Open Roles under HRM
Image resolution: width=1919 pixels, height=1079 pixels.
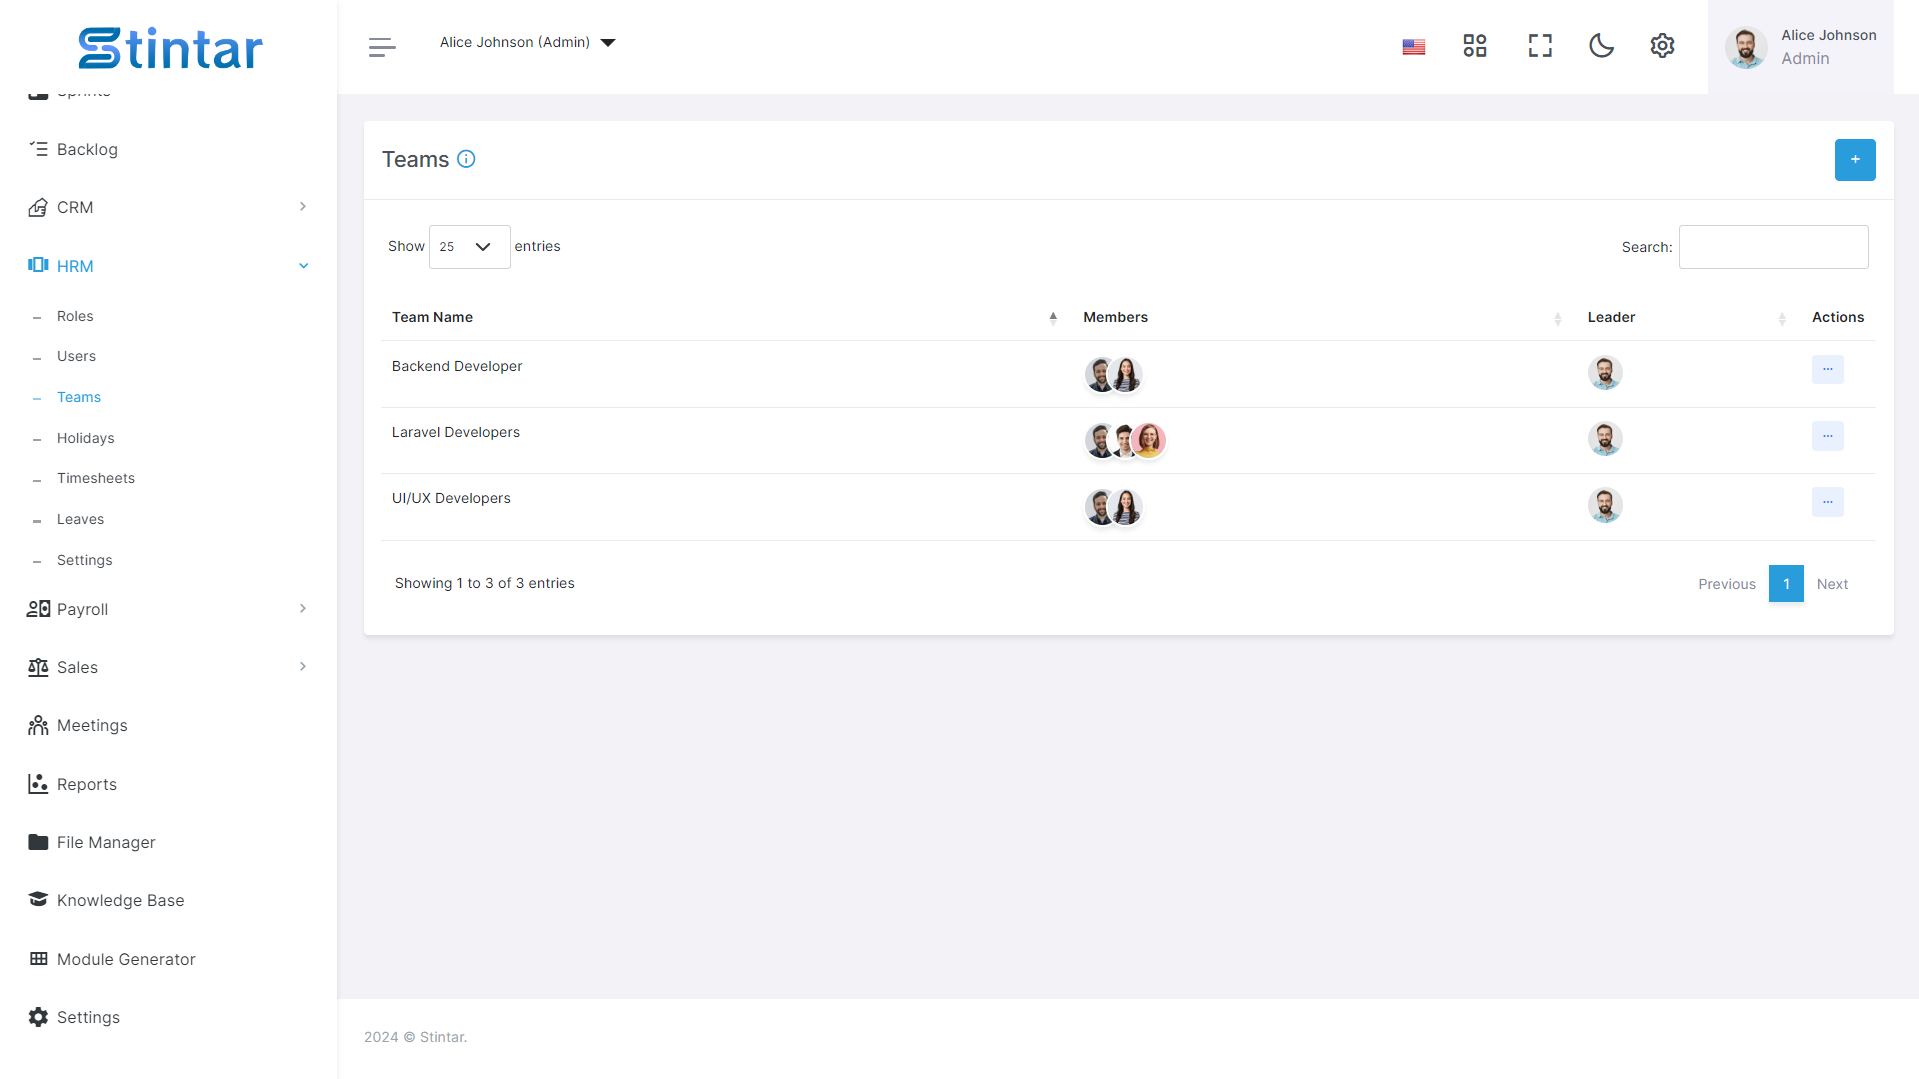click(x=75, y=316)
